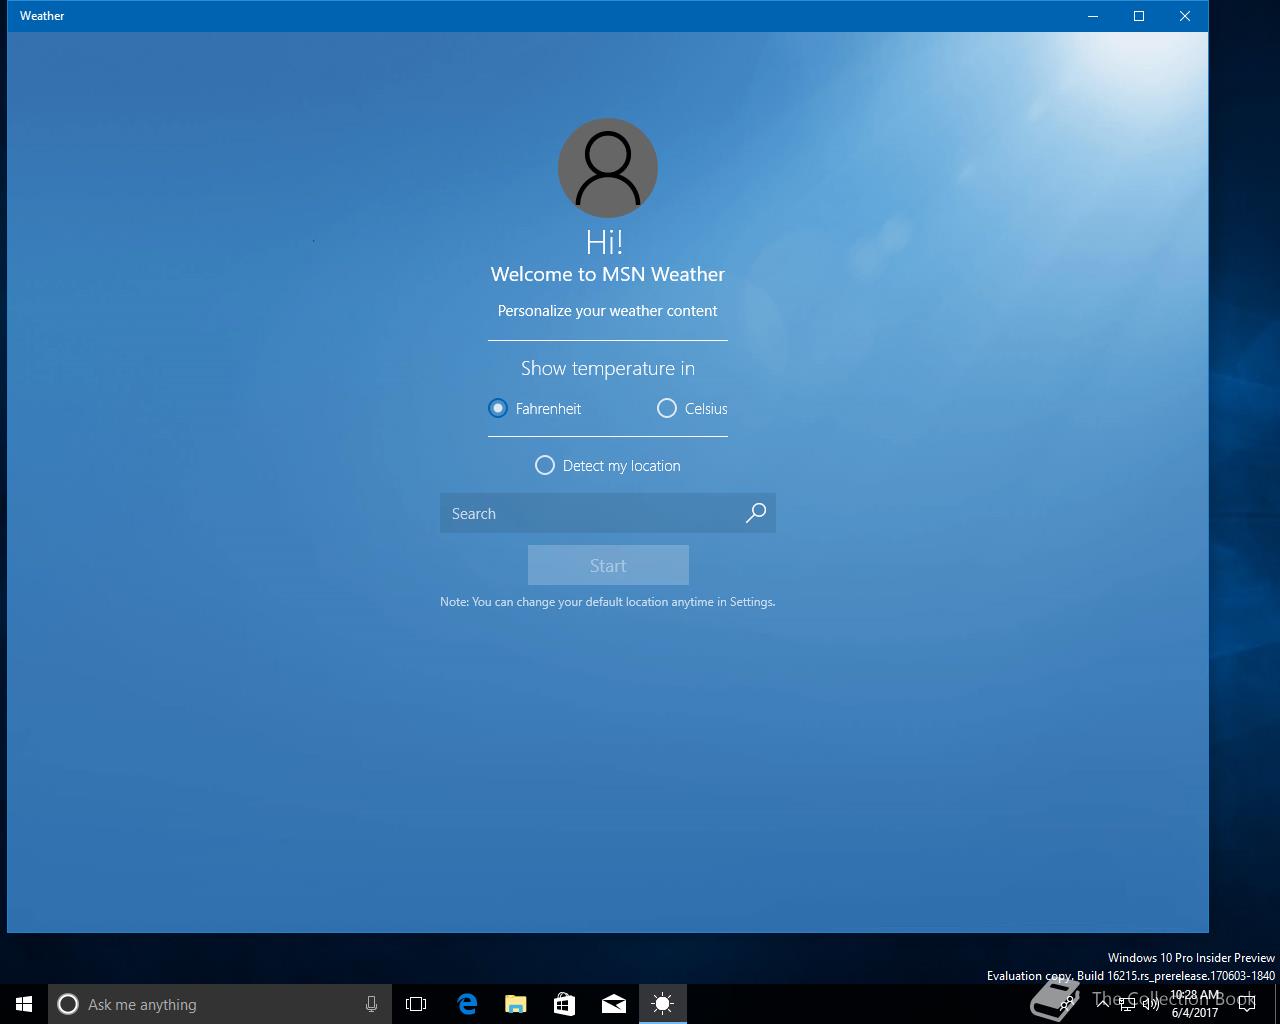This screenshot has height=1024, width=1280.
Task: Maximize the Weather window
Action: tap(1139, 16)
